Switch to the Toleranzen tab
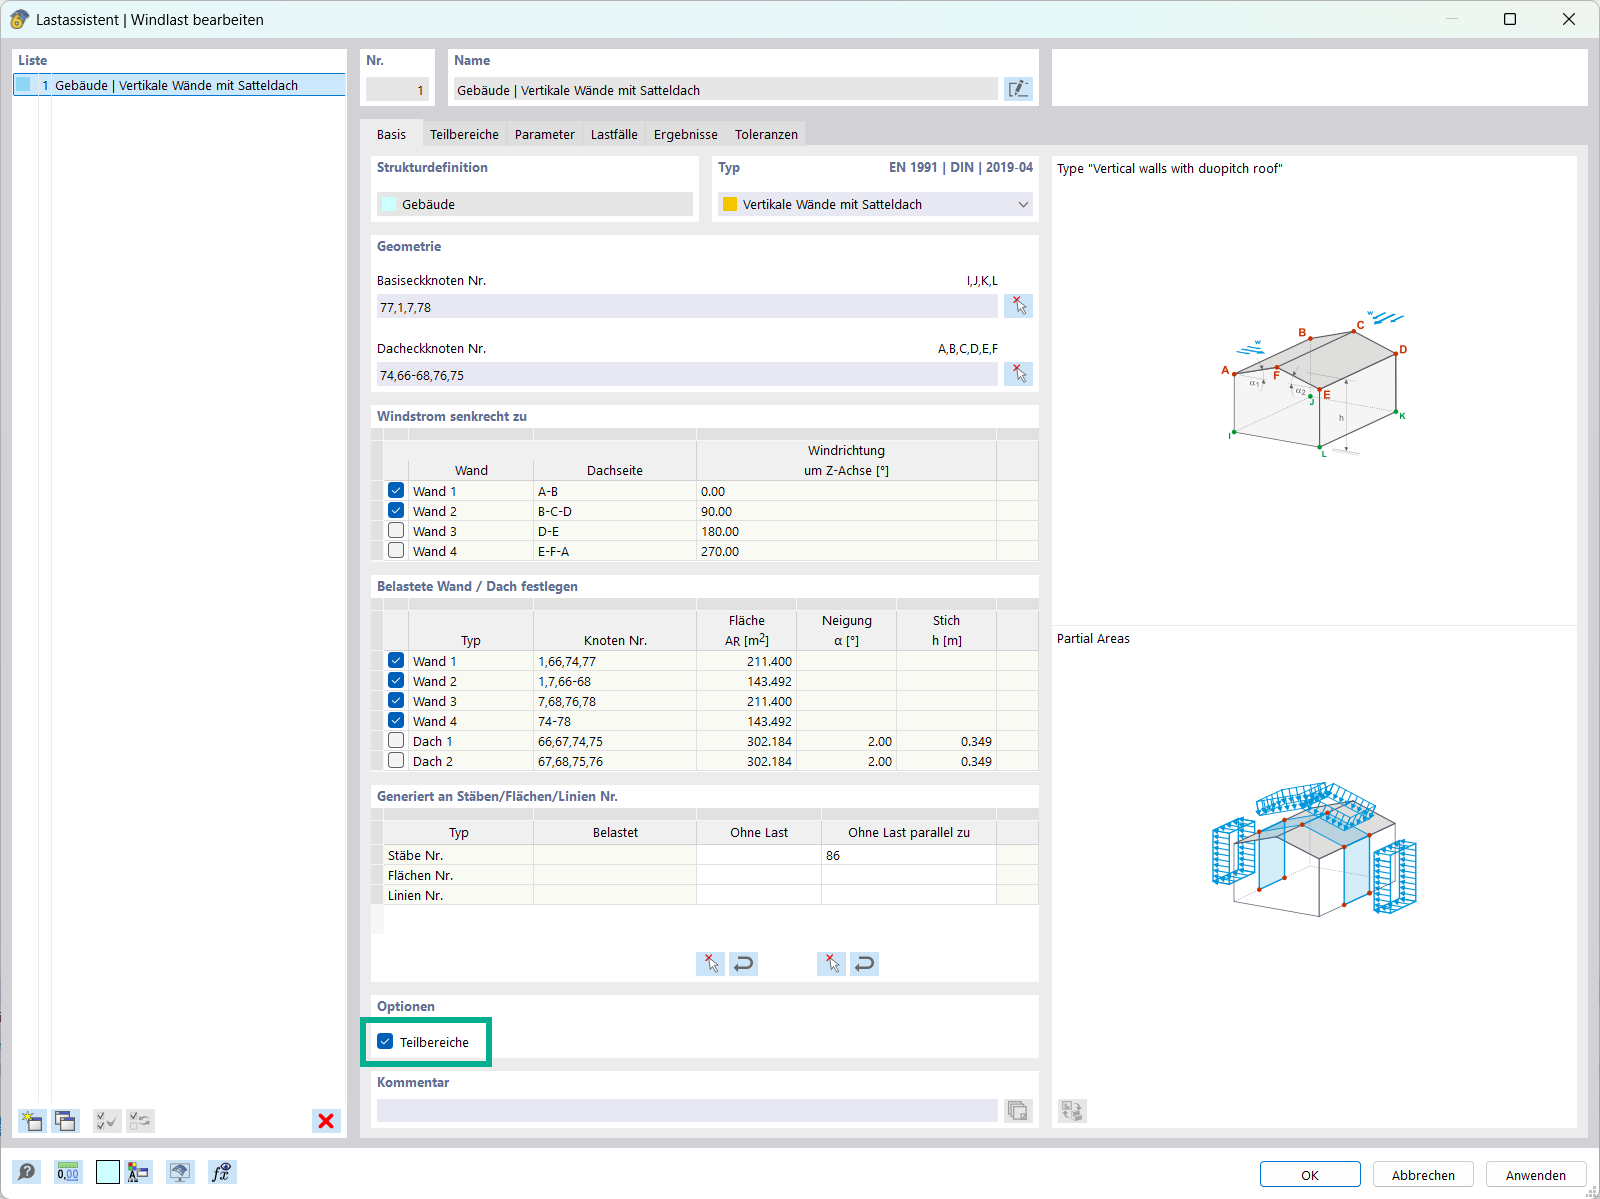This screenshot has height=1199, width=1600. click(766, 134)
